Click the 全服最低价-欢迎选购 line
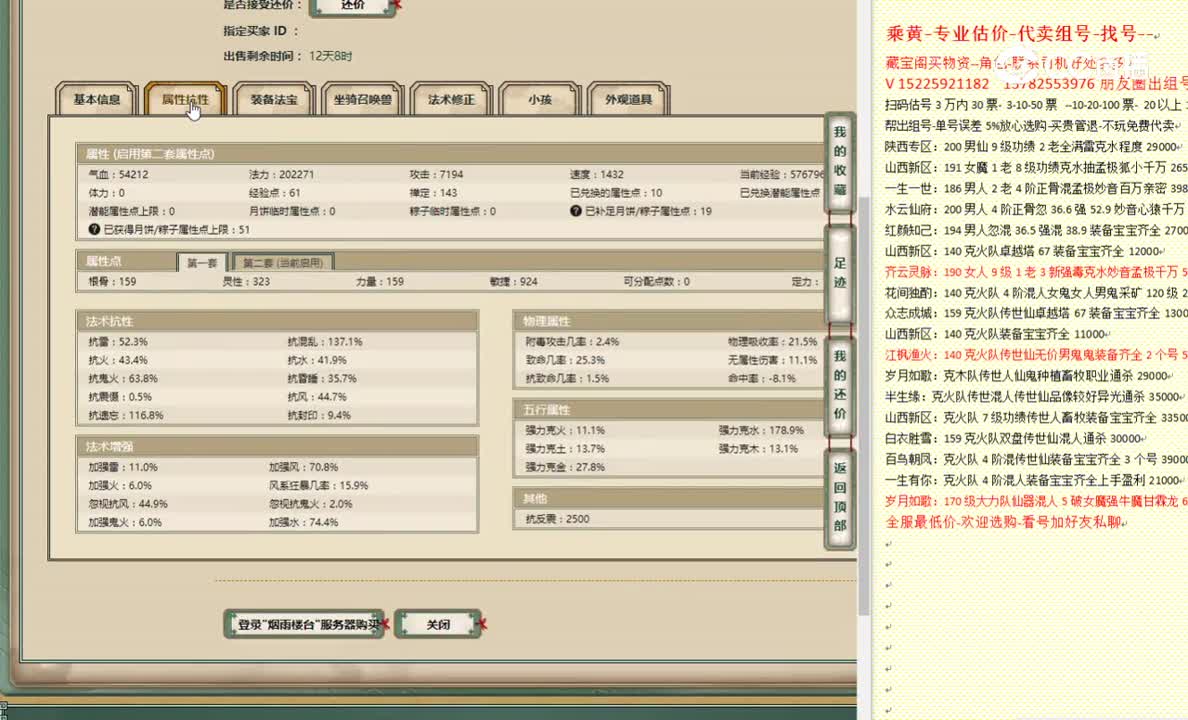This screenshot has width=1188, height=720. 1005,522
